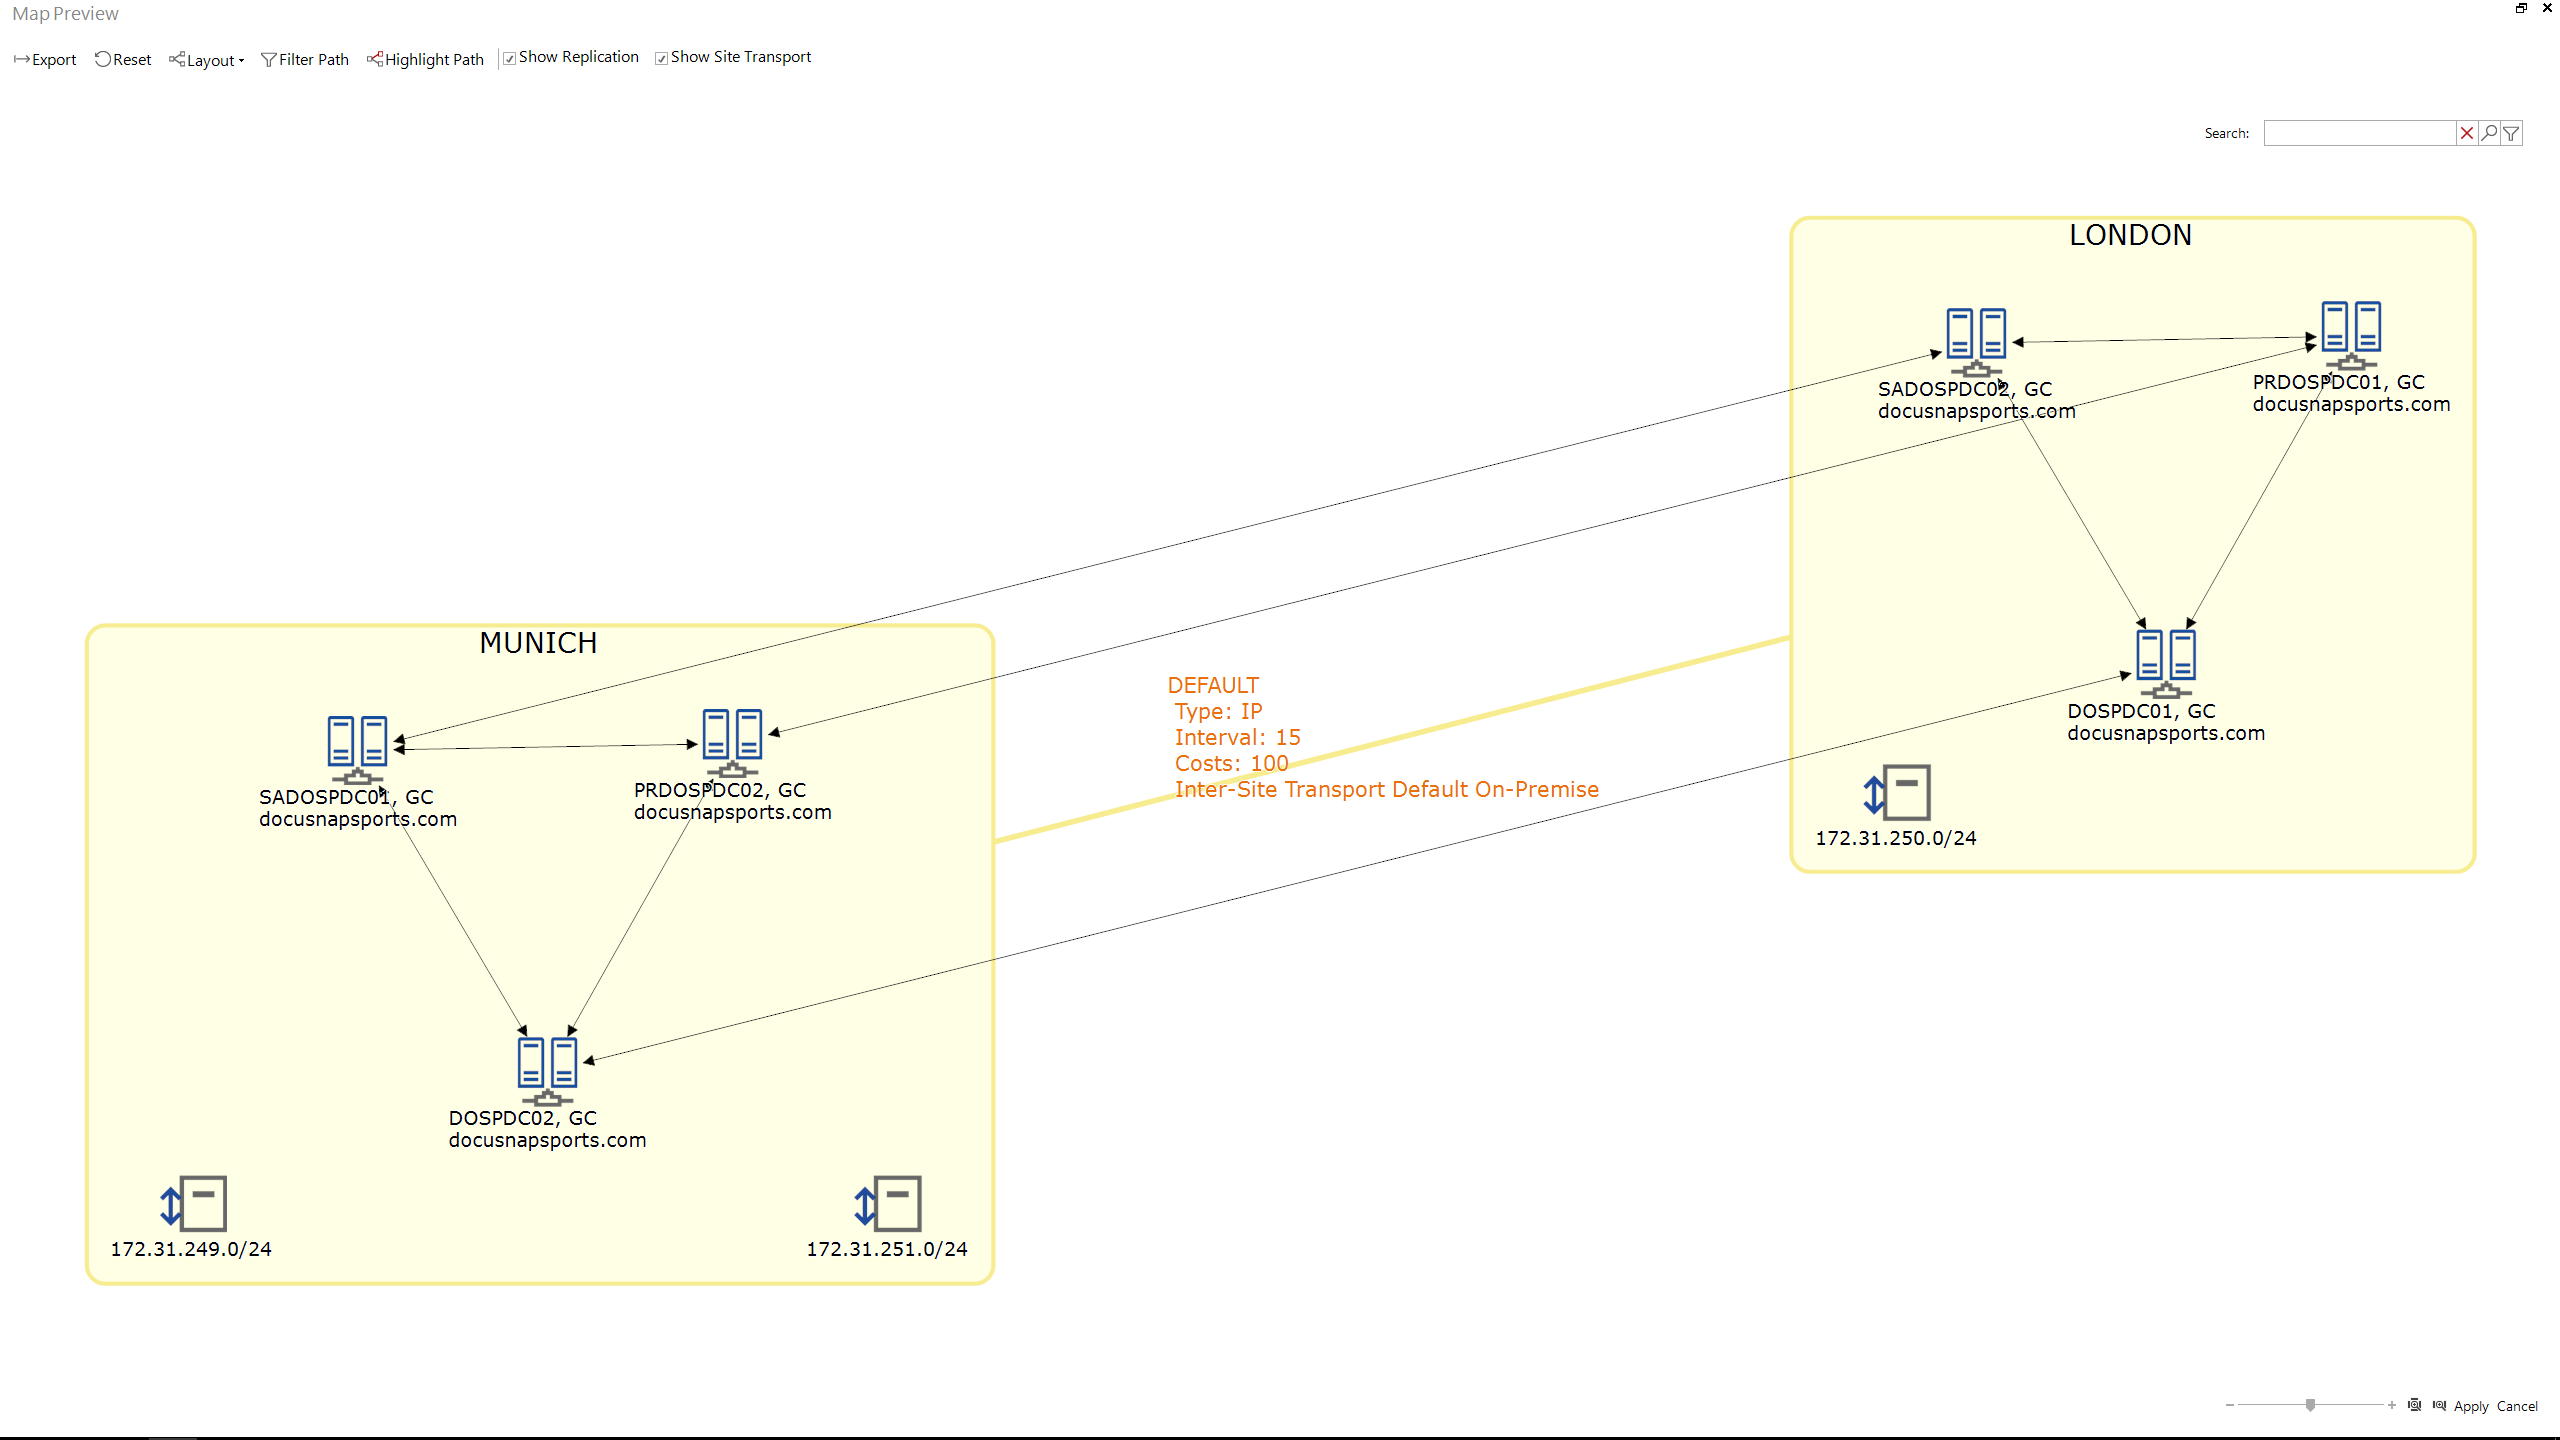Click the funnel filter icon beside search

tap(2511, 133)
